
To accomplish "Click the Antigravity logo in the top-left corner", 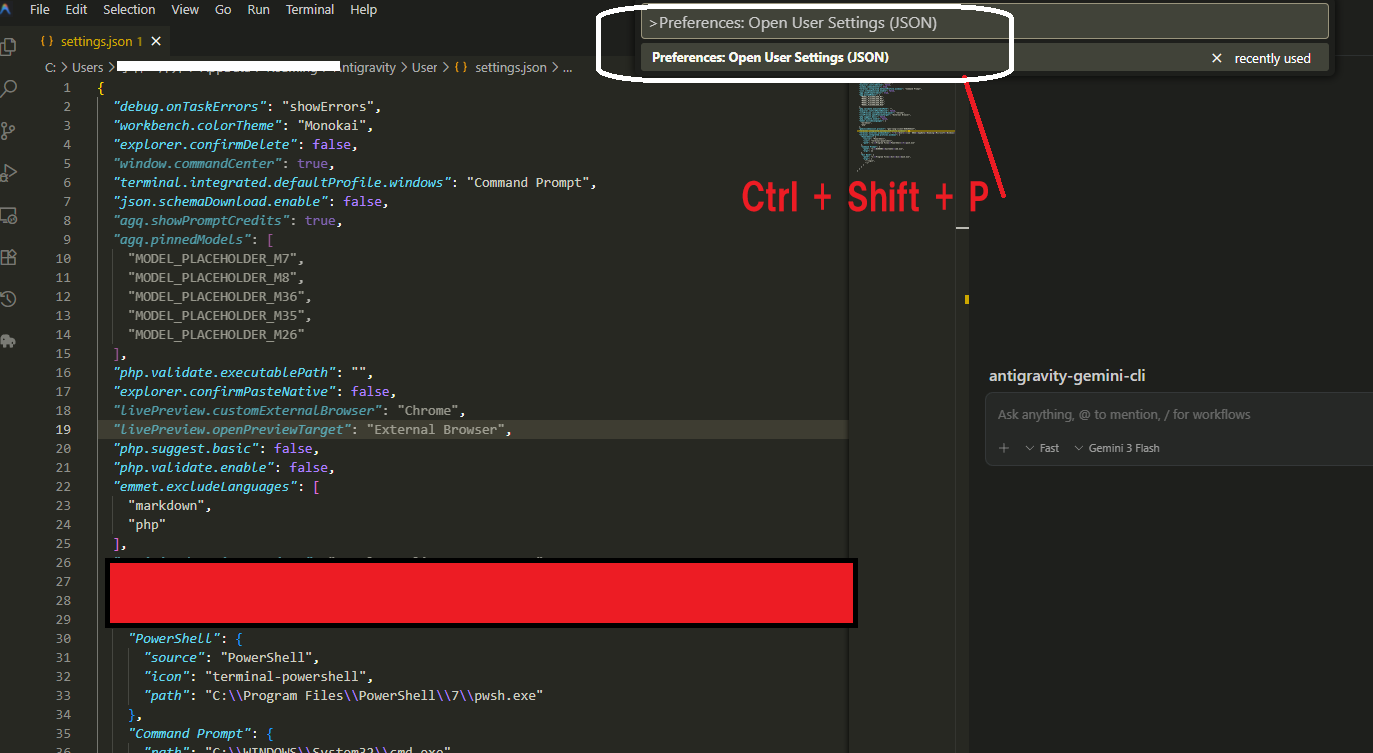I will (9, 10).
